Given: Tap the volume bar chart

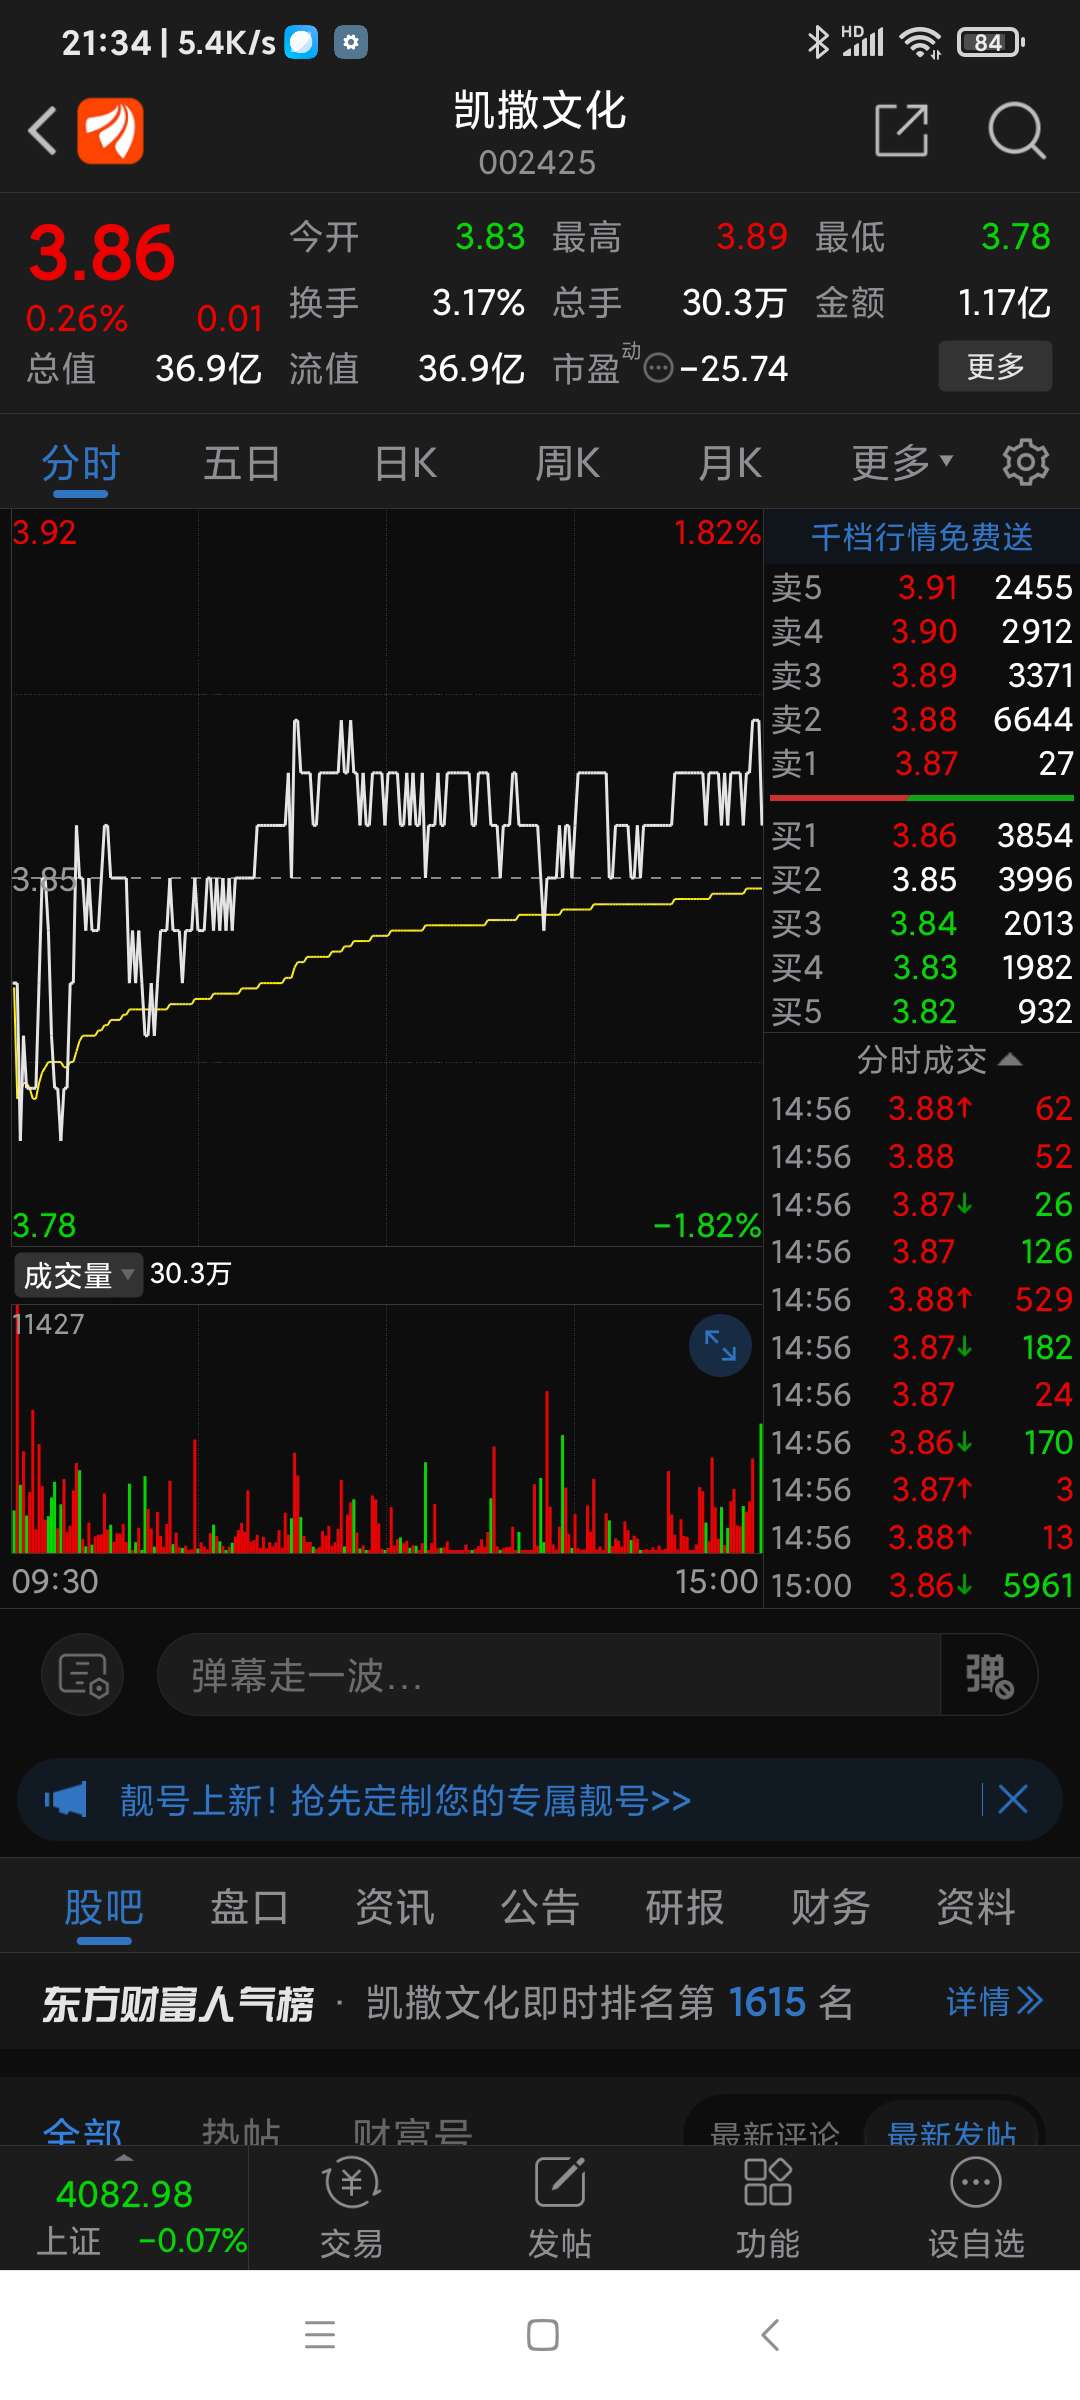Looking at the screenshot, I should 387,1430.
